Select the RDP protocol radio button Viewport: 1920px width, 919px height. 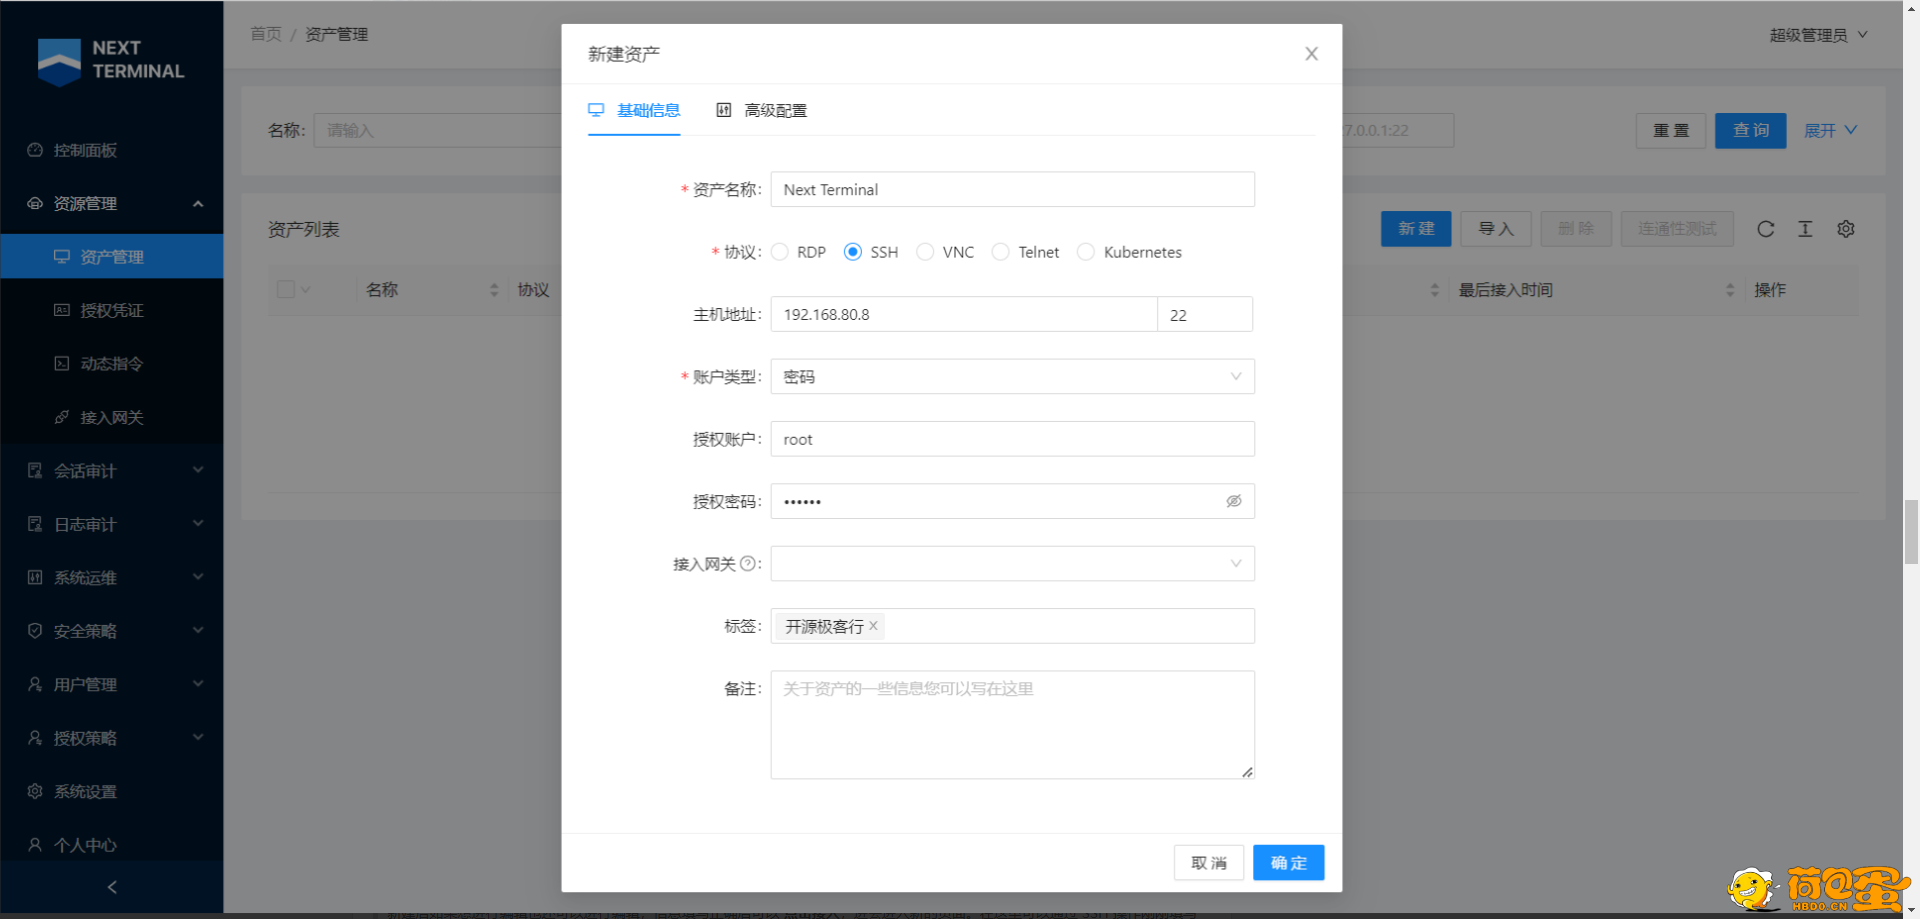tap(780, 252)
